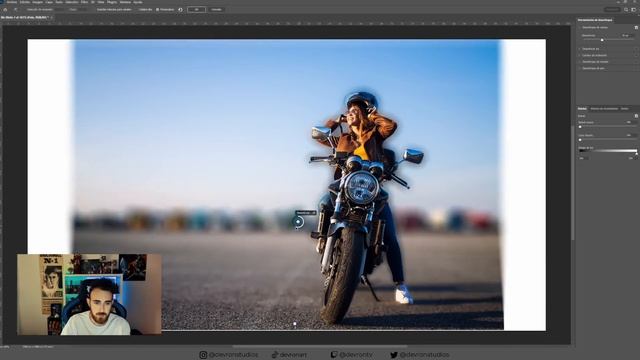Click the search icon at top right
This screenshot has height=360, width=640.
626,9
